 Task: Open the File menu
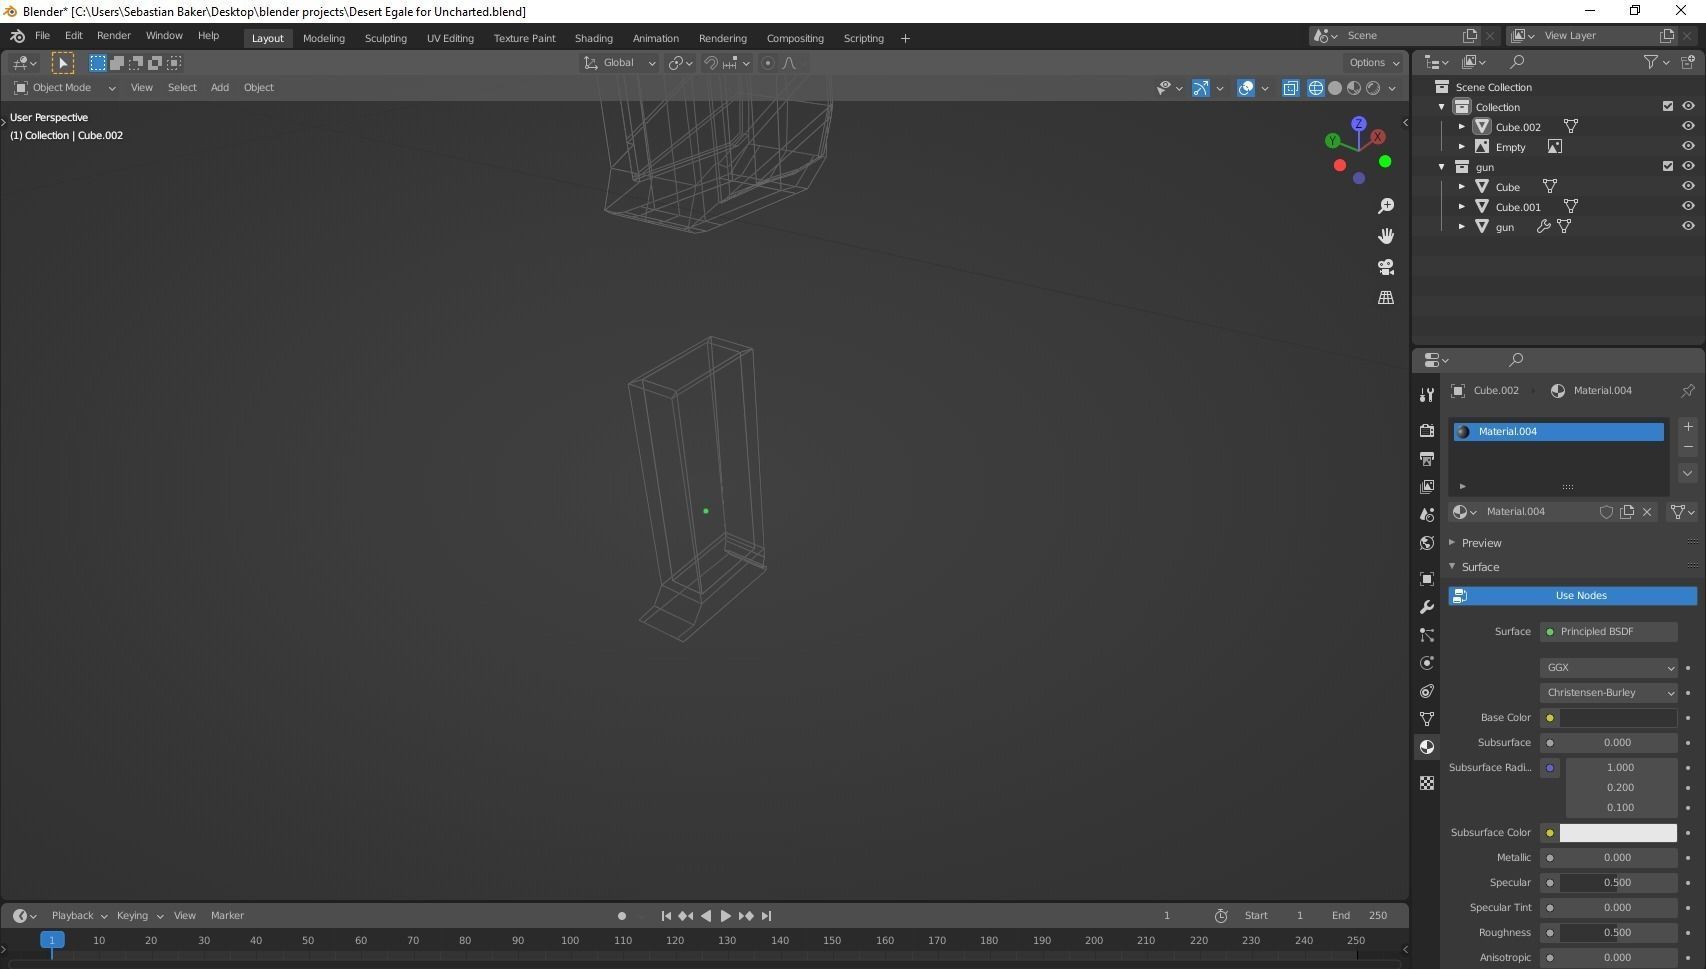pyautogui.click(x=42, y=36)
